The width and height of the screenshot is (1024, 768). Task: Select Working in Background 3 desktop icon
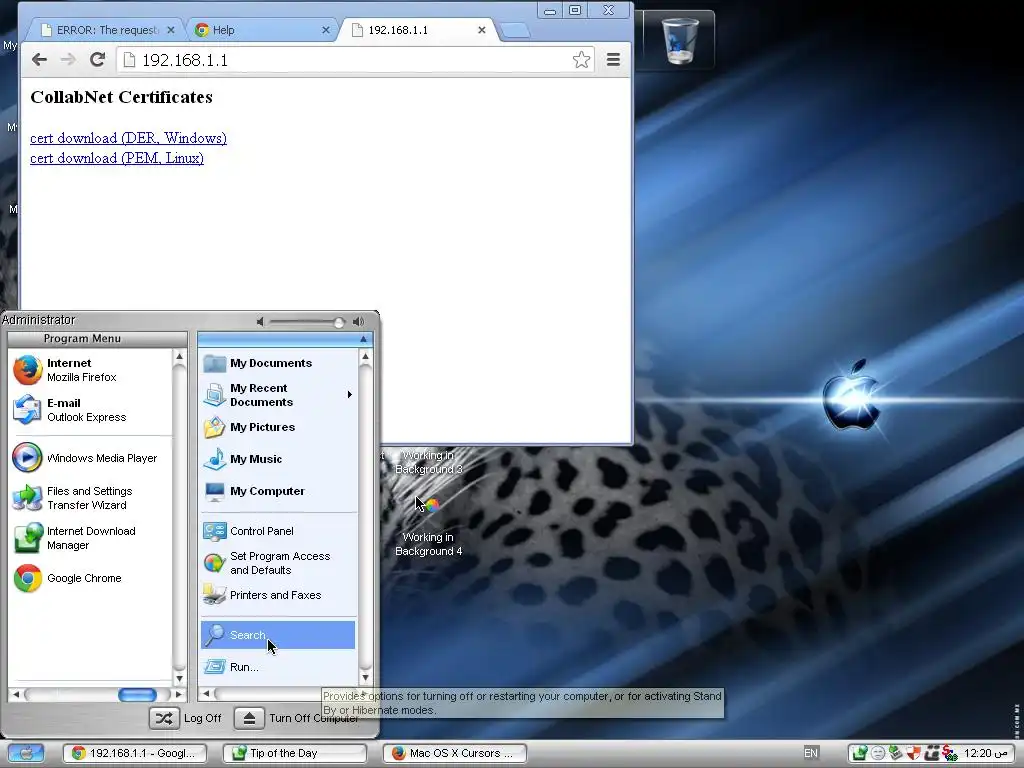429,462
